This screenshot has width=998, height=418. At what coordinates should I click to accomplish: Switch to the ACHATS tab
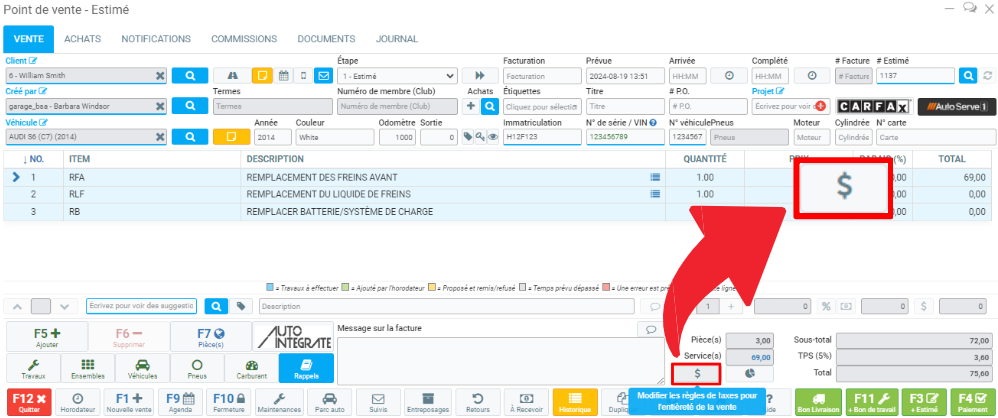[82, 39]
